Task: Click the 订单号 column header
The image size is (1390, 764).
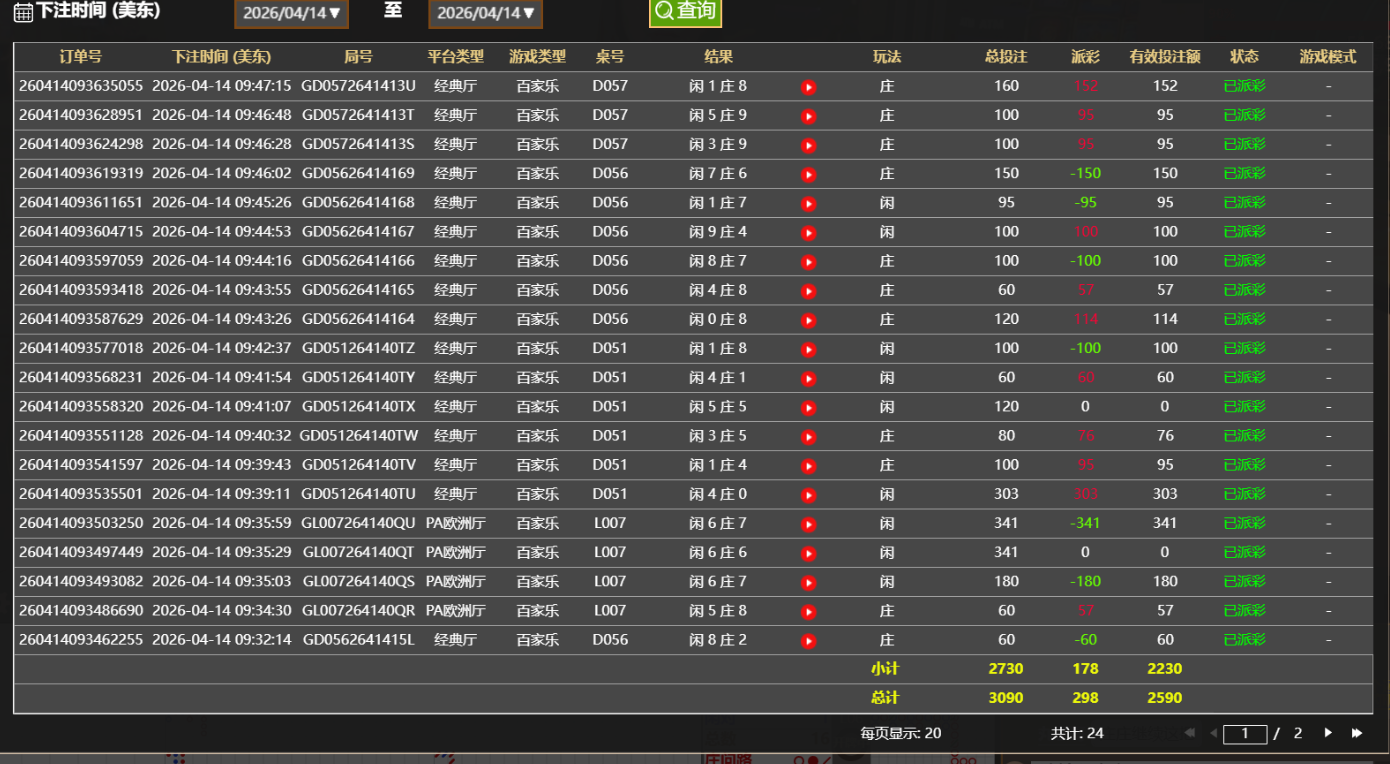Action: point(80,57)
